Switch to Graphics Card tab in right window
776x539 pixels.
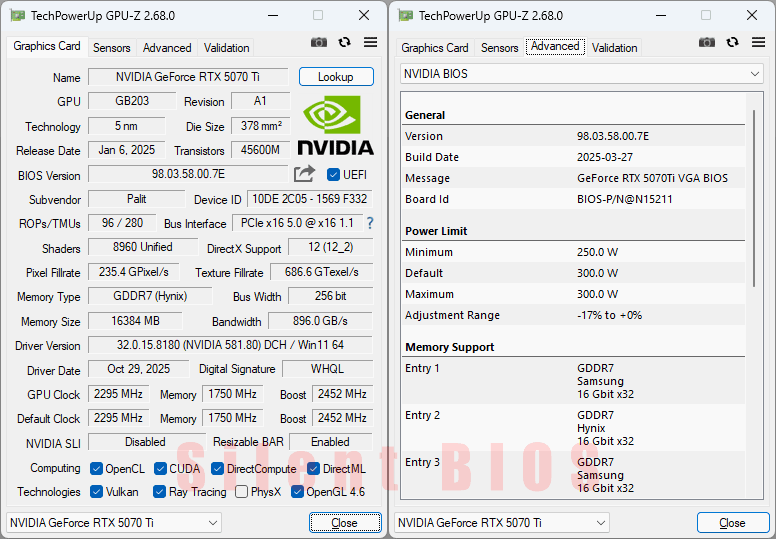tap(435, 48)
